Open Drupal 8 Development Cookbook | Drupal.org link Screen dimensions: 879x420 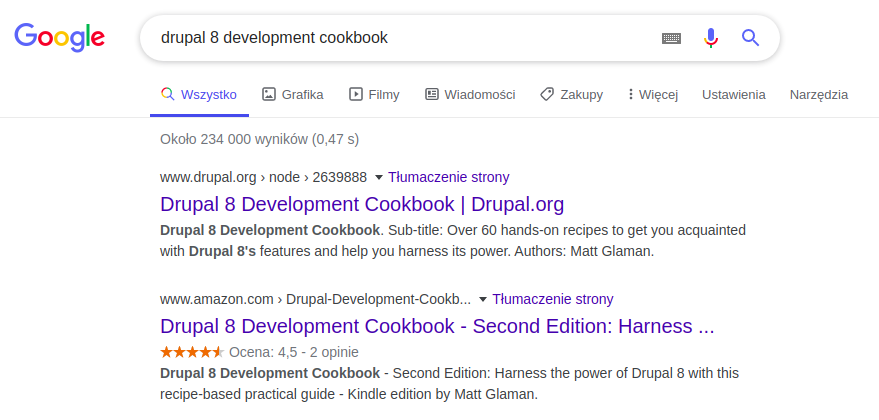pyautogui.click(x=362, y=204)
